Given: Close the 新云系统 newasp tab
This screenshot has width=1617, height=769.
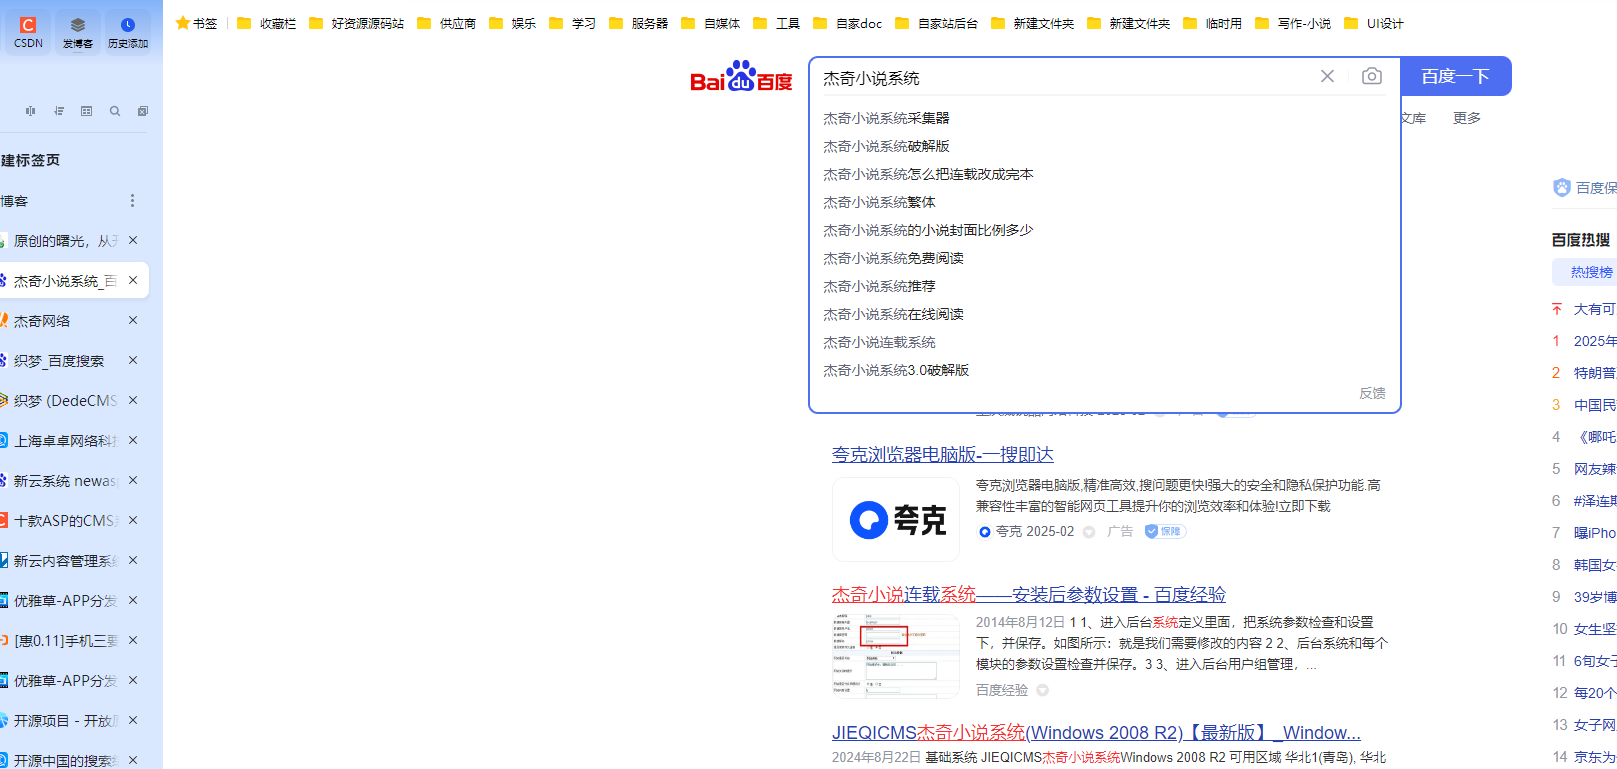Looking at the screenshot, I should (x=133, y=480).
